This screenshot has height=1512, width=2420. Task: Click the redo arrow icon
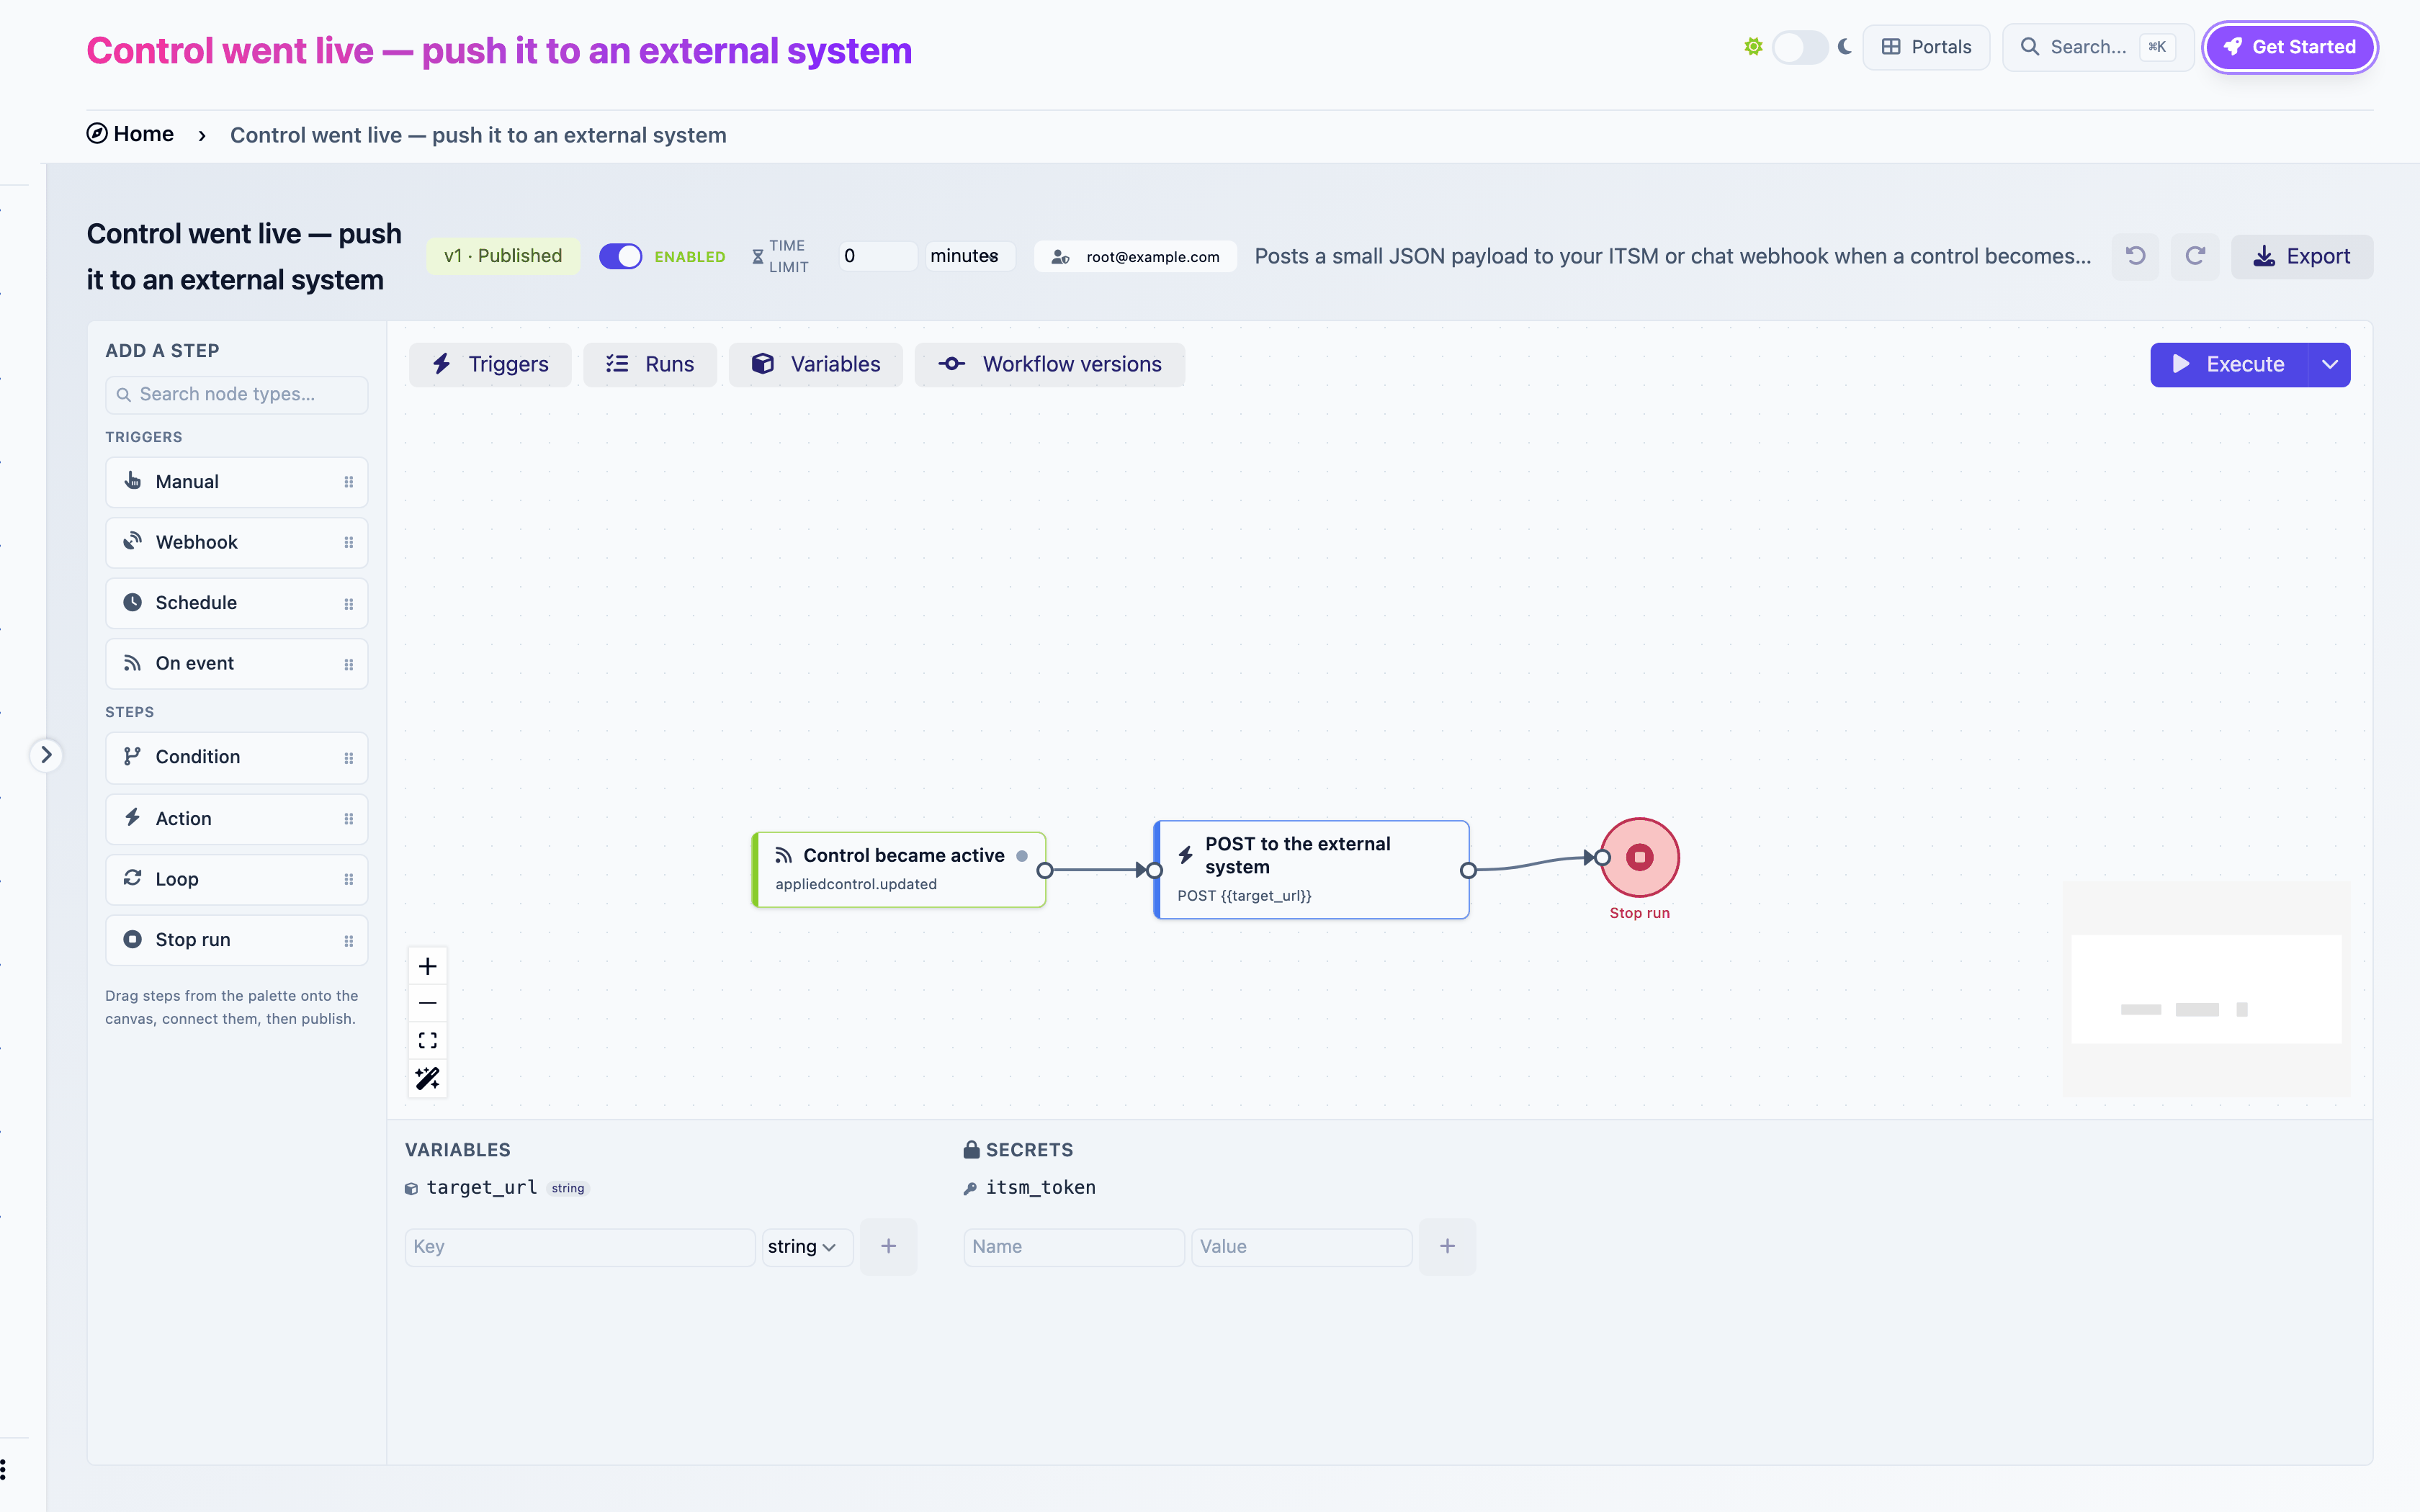pyautogui.click(x=2195, y=256)
